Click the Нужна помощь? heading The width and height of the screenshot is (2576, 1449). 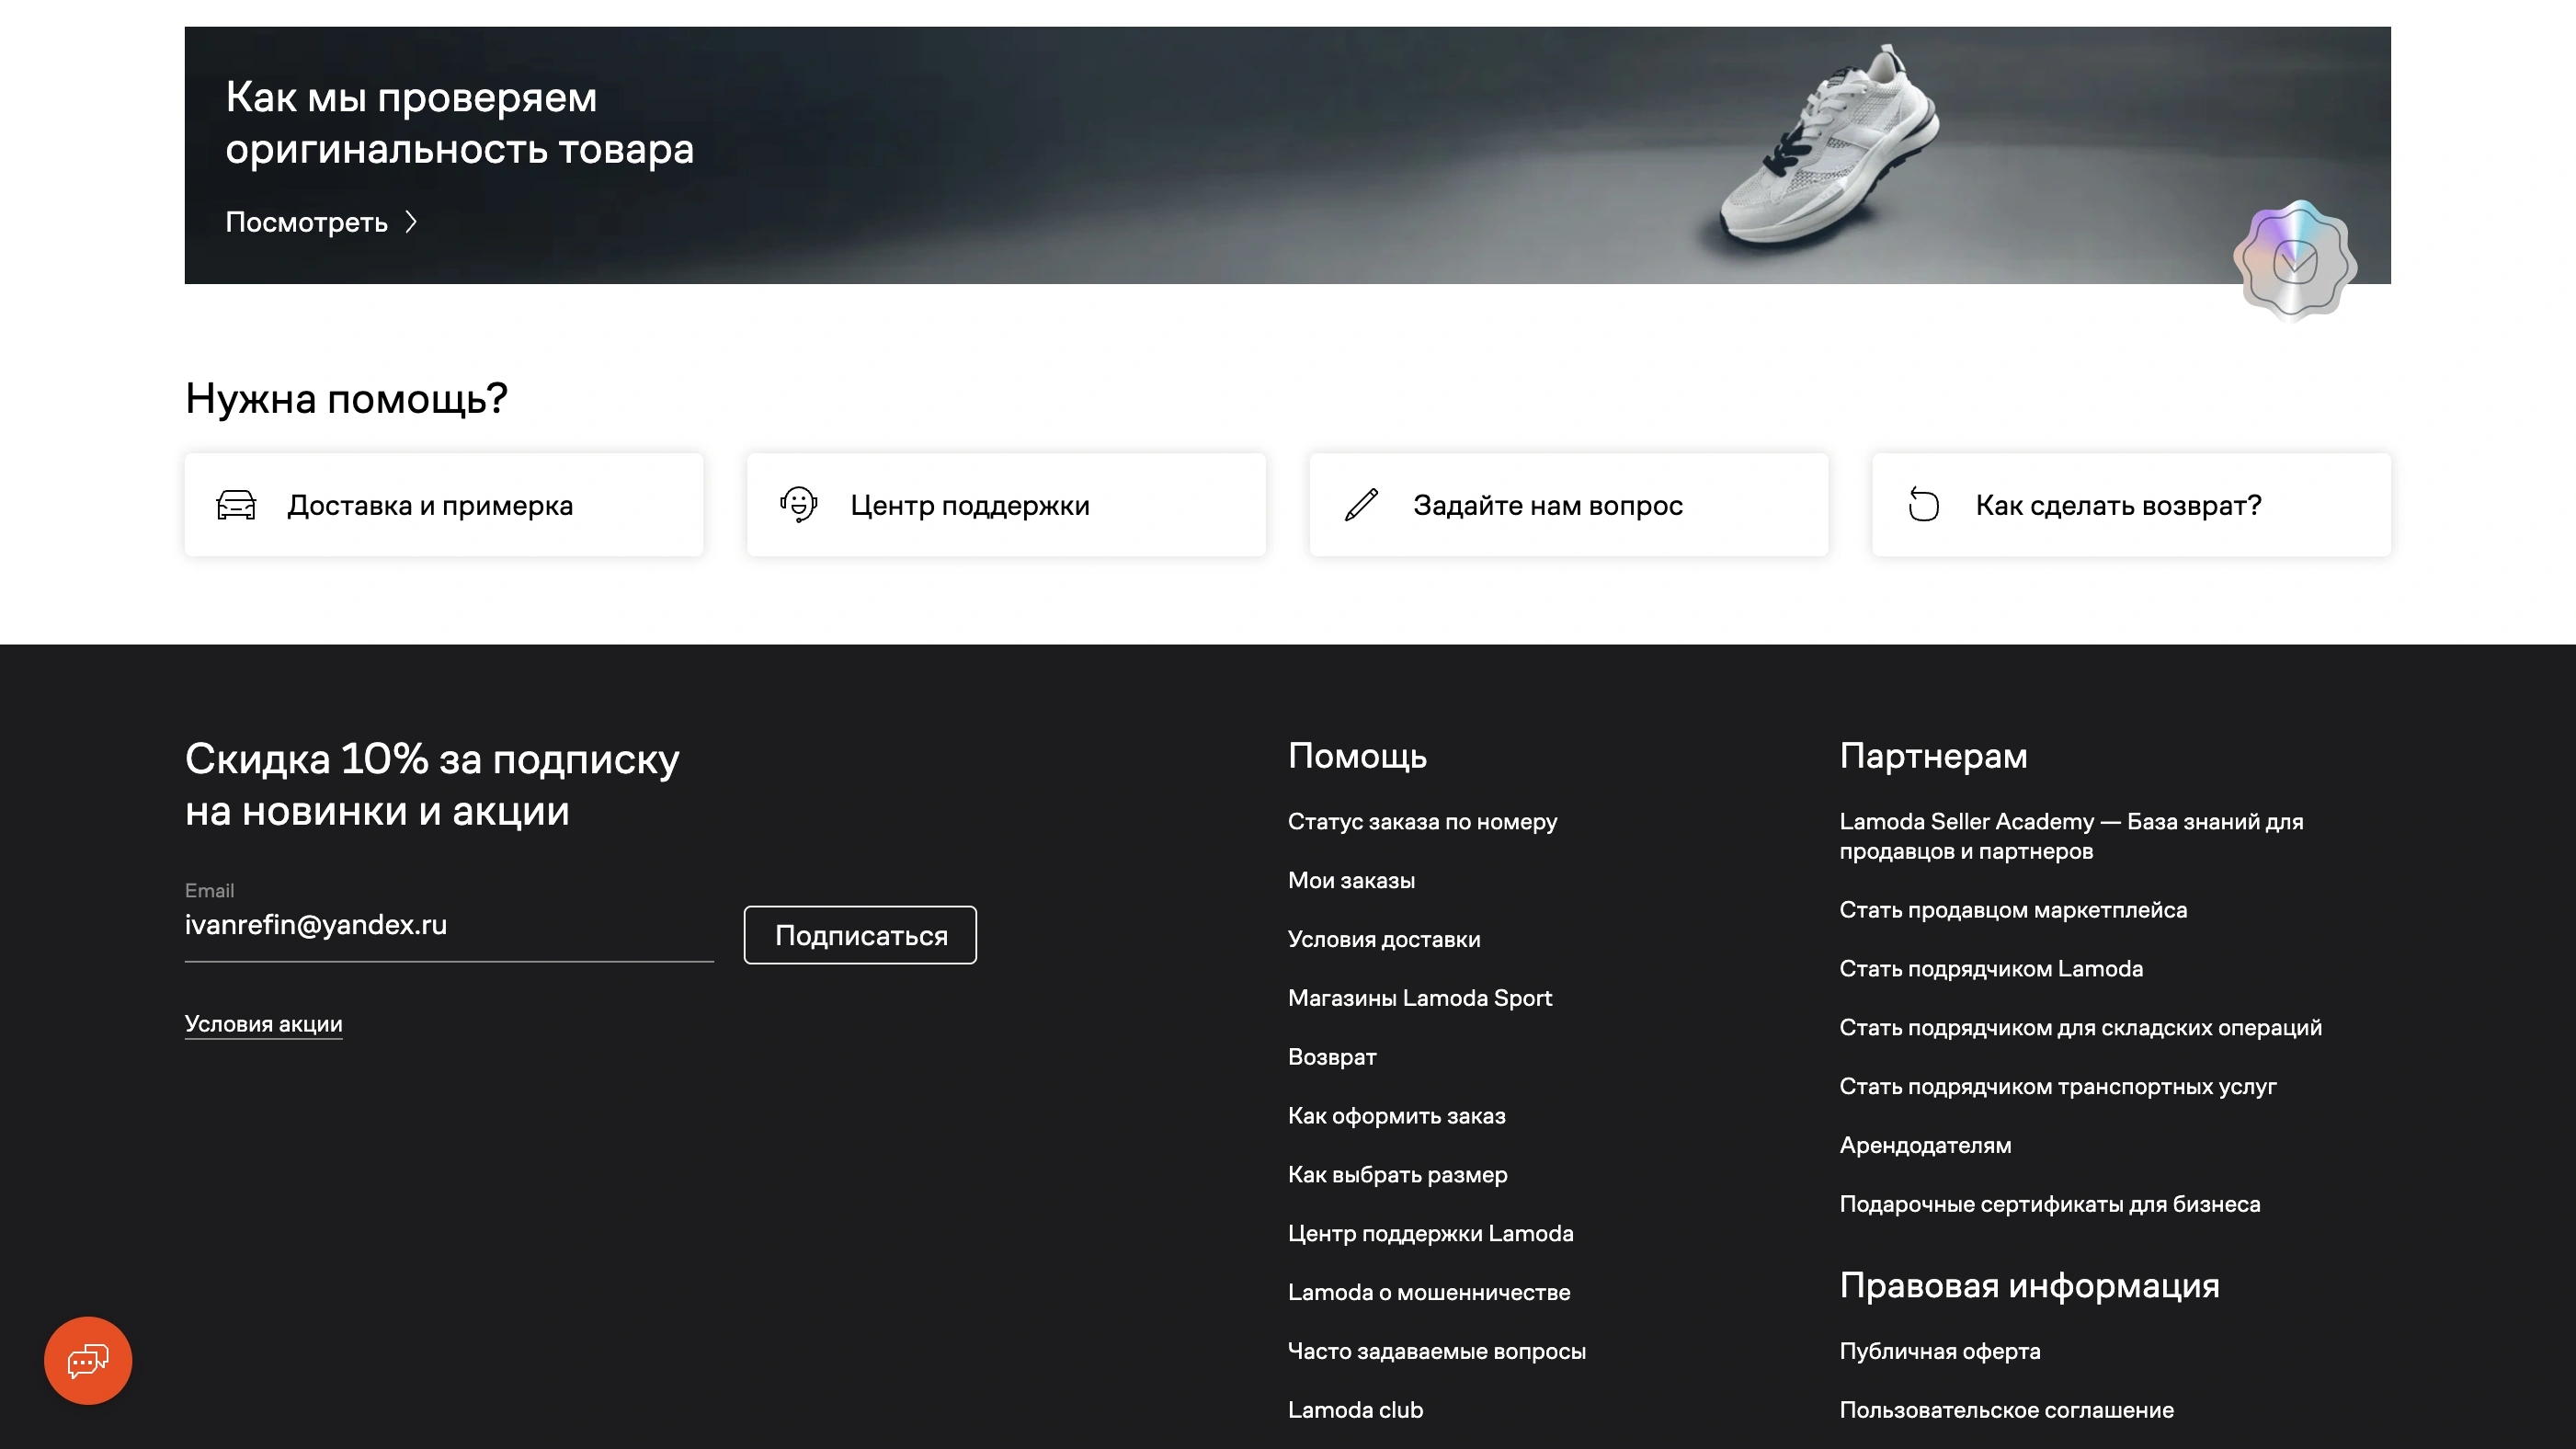click(346, 399)
